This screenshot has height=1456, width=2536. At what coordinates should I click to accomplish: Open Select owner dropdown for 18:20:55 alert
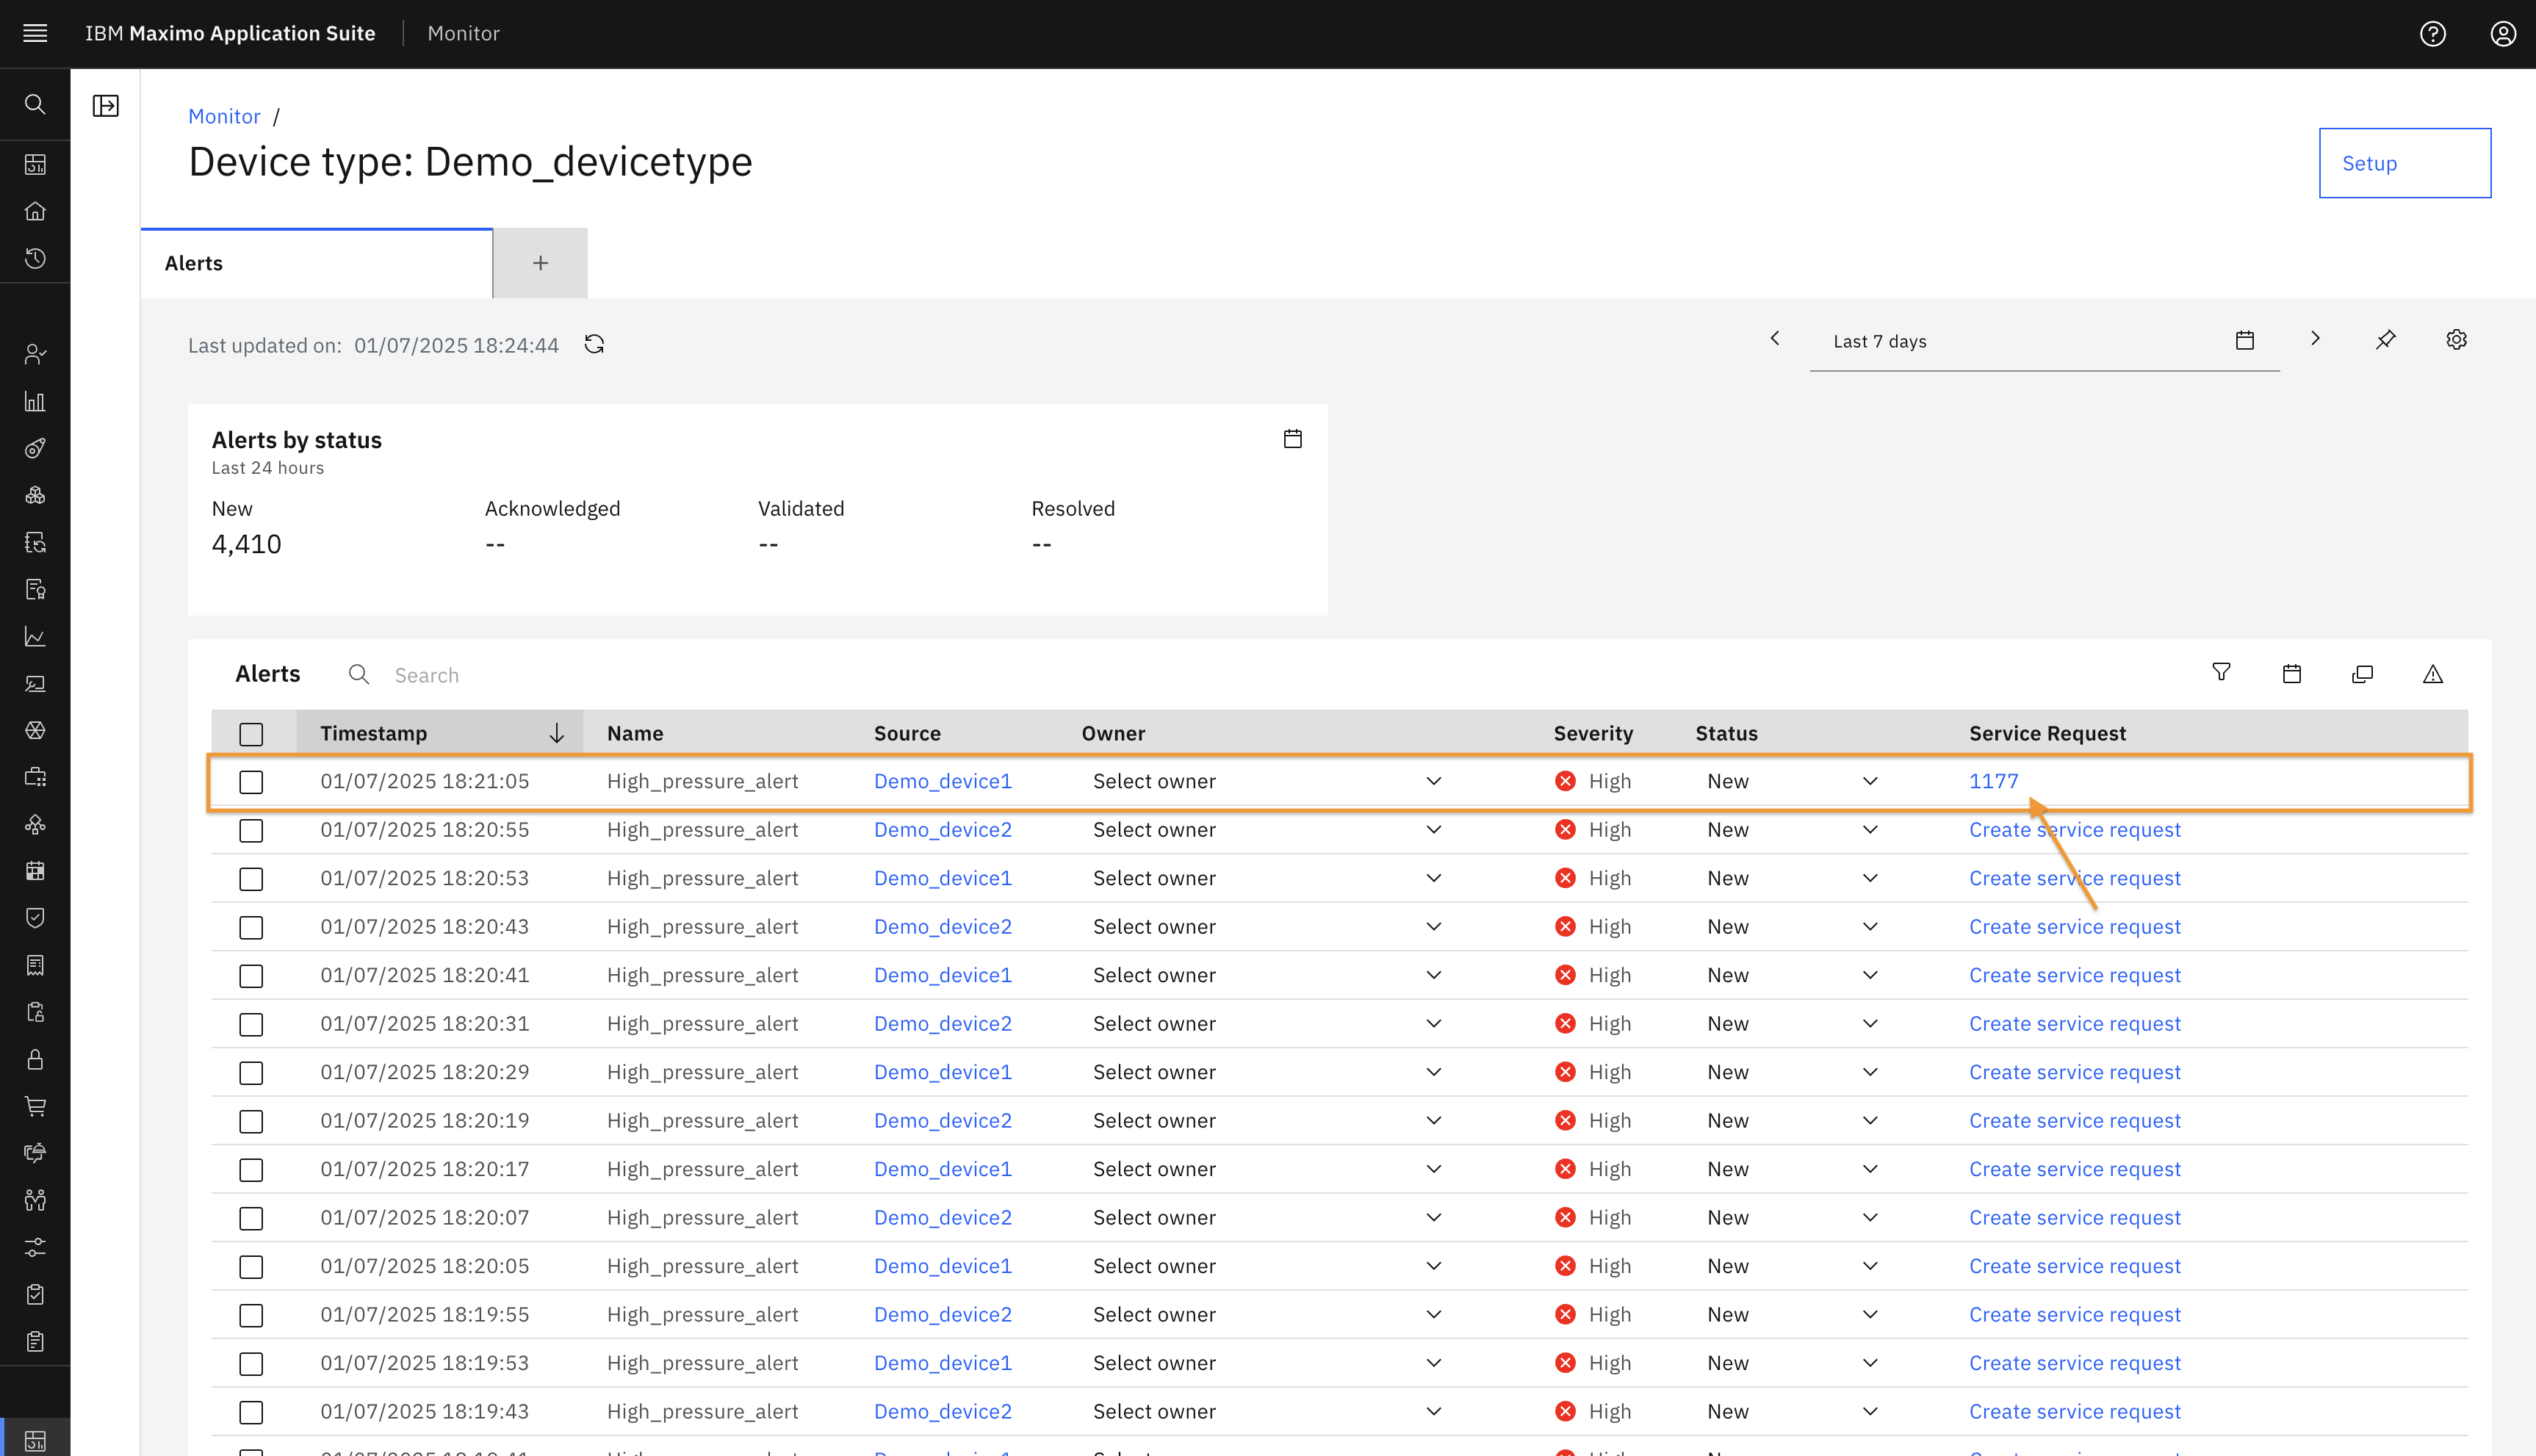pyautogui.click(x=1268, y=830)
